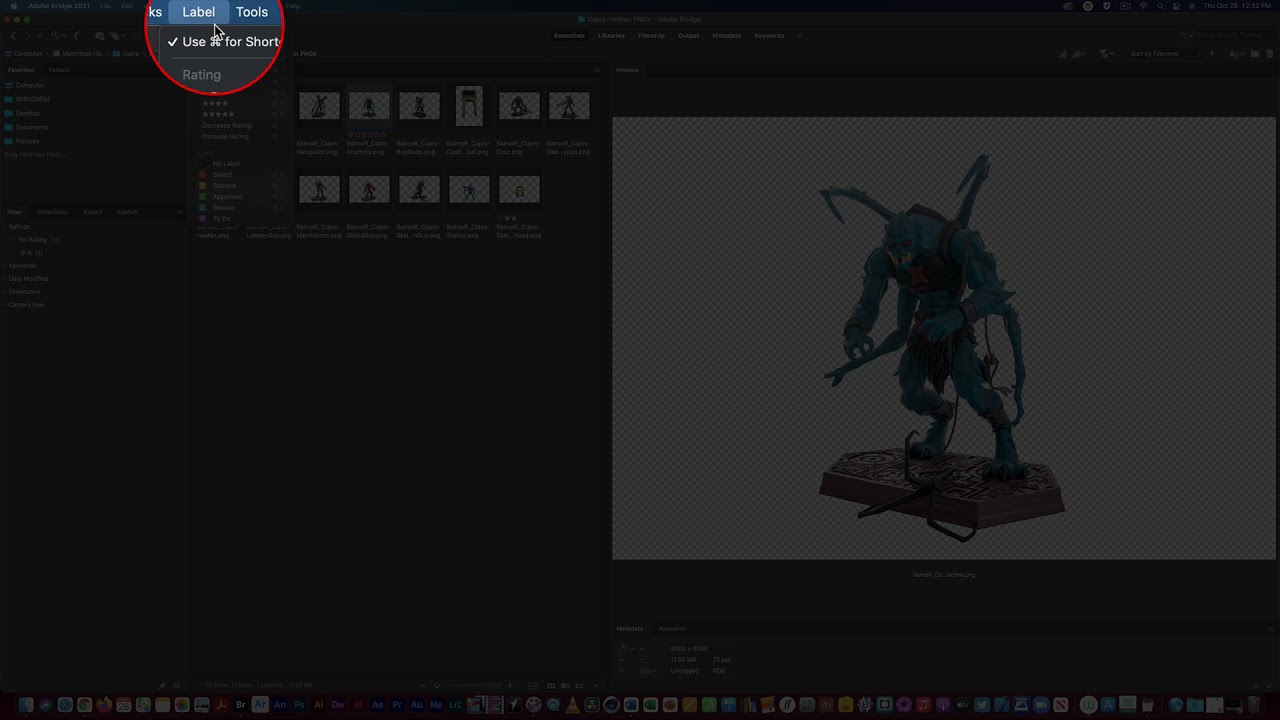This screenshot has width=1280, height=720.
Task: Select Pictures in the Favorites list
Action: pyautogui.click(x=28, y=141)
